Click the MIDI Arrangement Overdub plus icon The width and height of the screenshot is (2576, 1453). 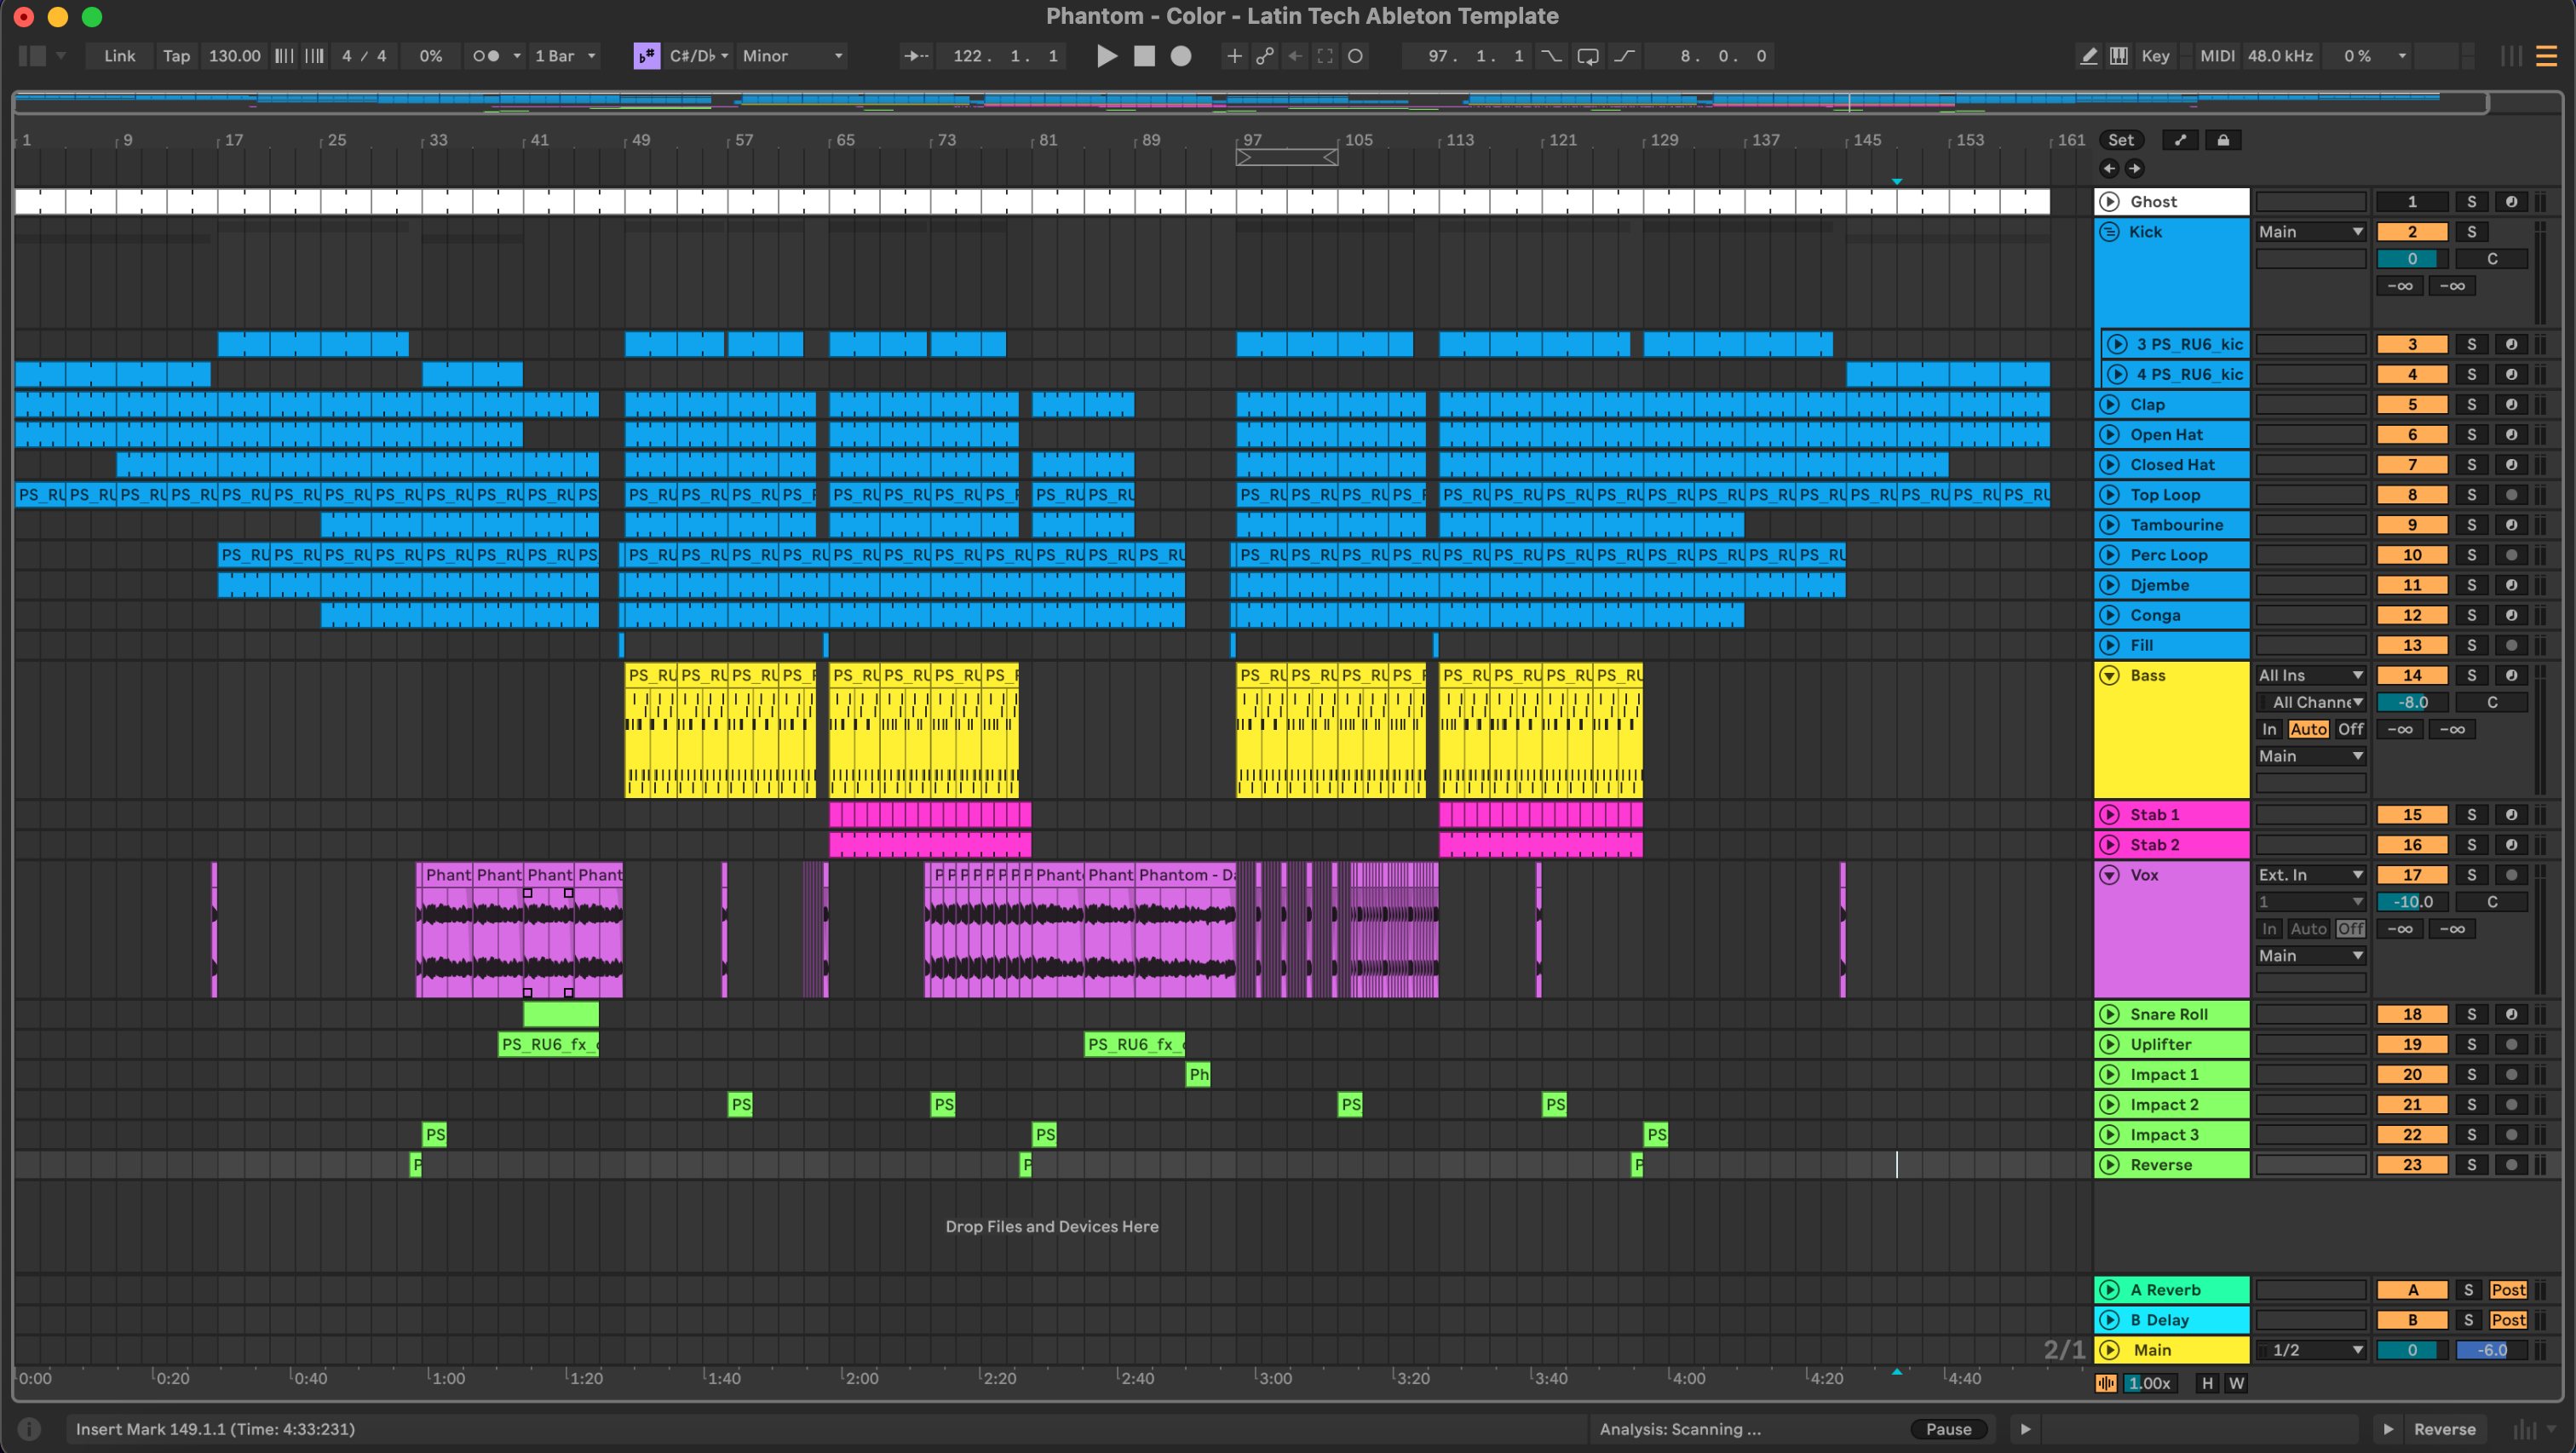[1234, 56]
